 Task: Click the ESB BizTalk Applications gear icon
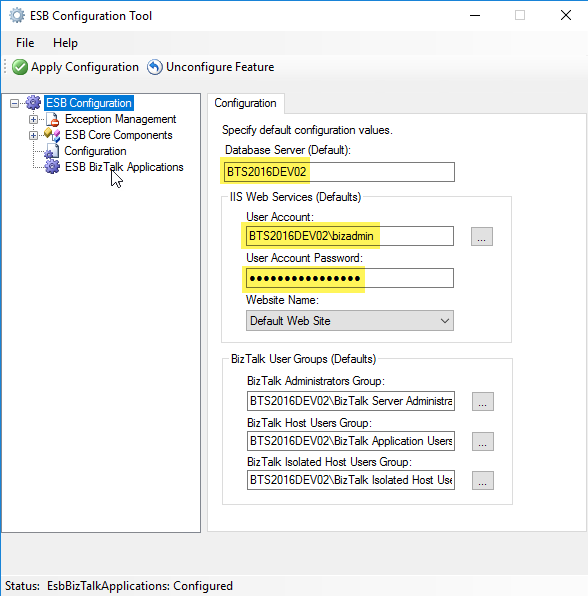pos(52,167)
